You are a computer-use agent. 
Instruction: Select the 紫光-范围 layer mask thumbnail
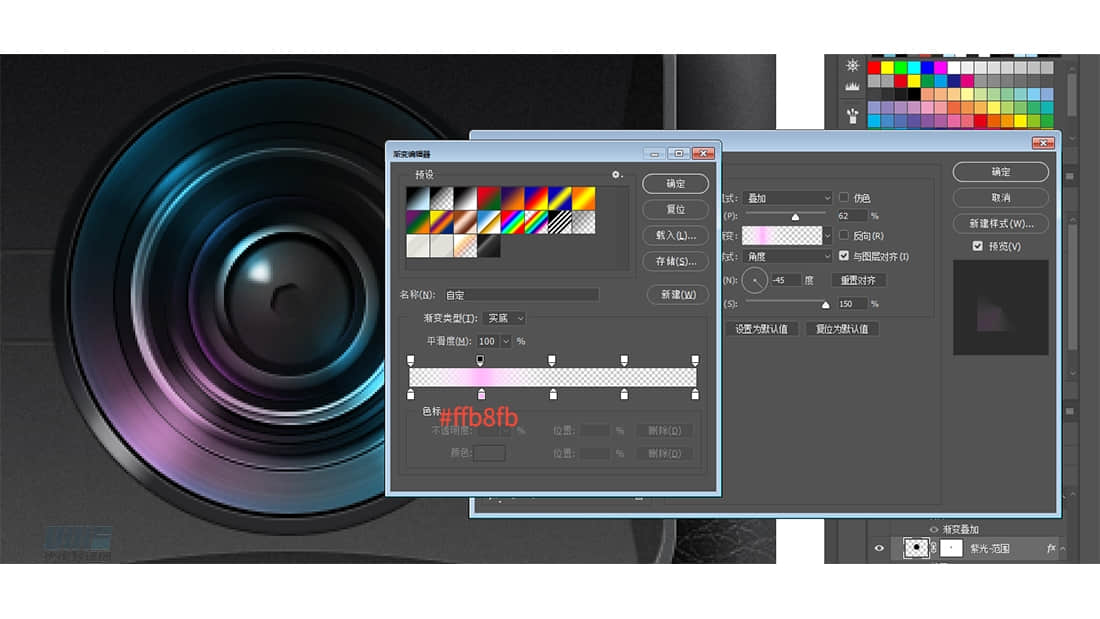[x=951, y=548]
